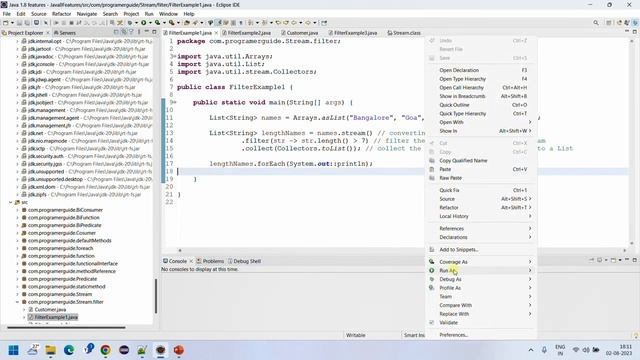Maximize the Console view

coord(635,260)
